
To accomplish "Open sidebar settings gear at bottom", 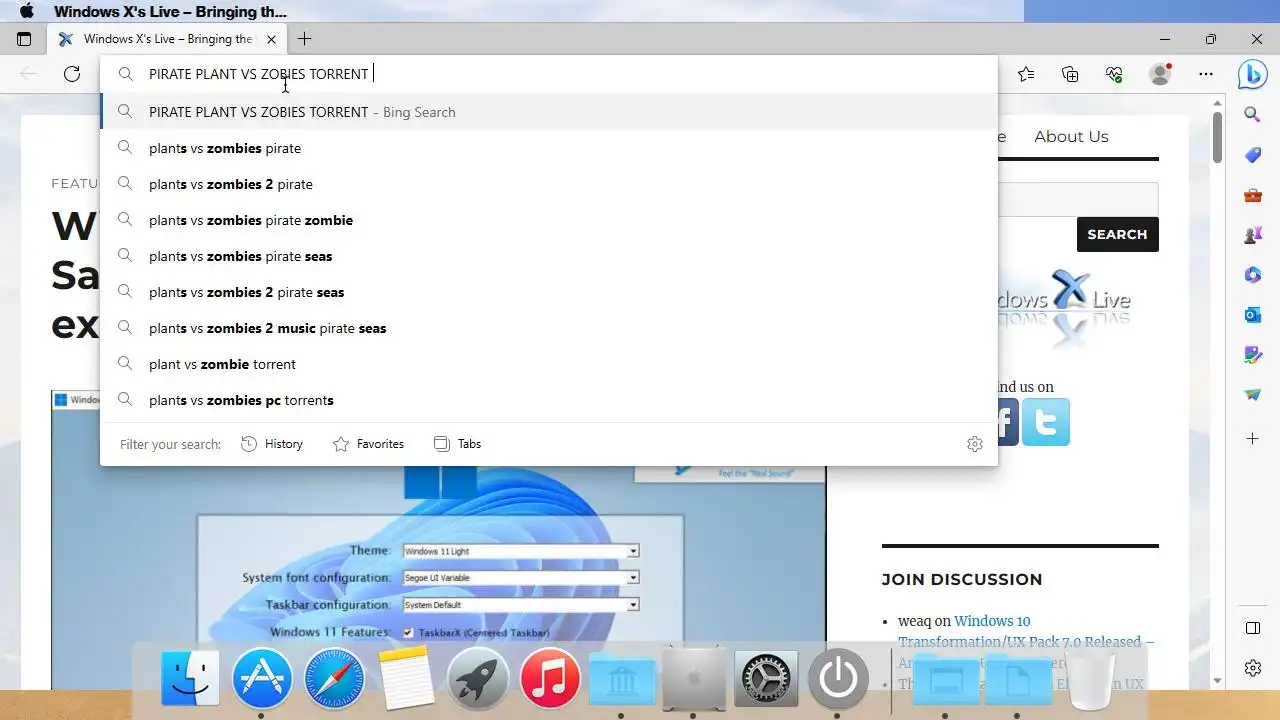I will pyautogui.click(x=1252, y=668).
